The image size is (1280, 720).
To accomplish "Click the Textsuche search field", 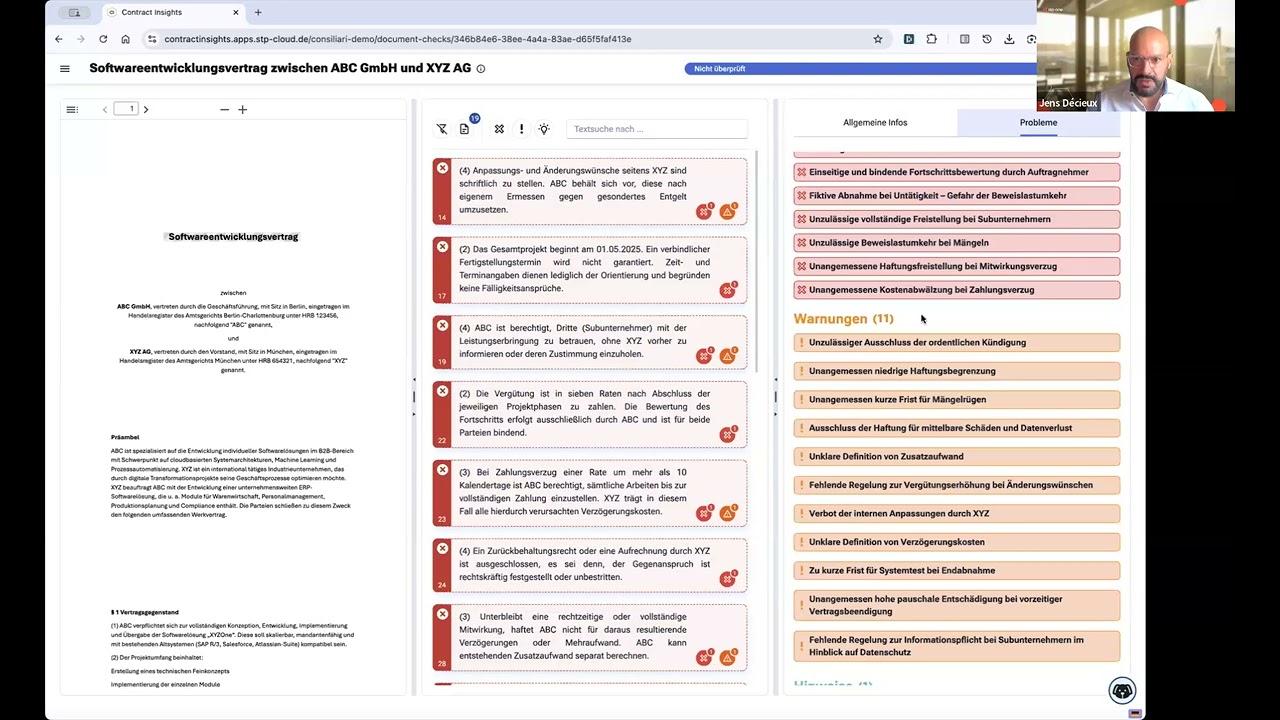I will [657, 129].
